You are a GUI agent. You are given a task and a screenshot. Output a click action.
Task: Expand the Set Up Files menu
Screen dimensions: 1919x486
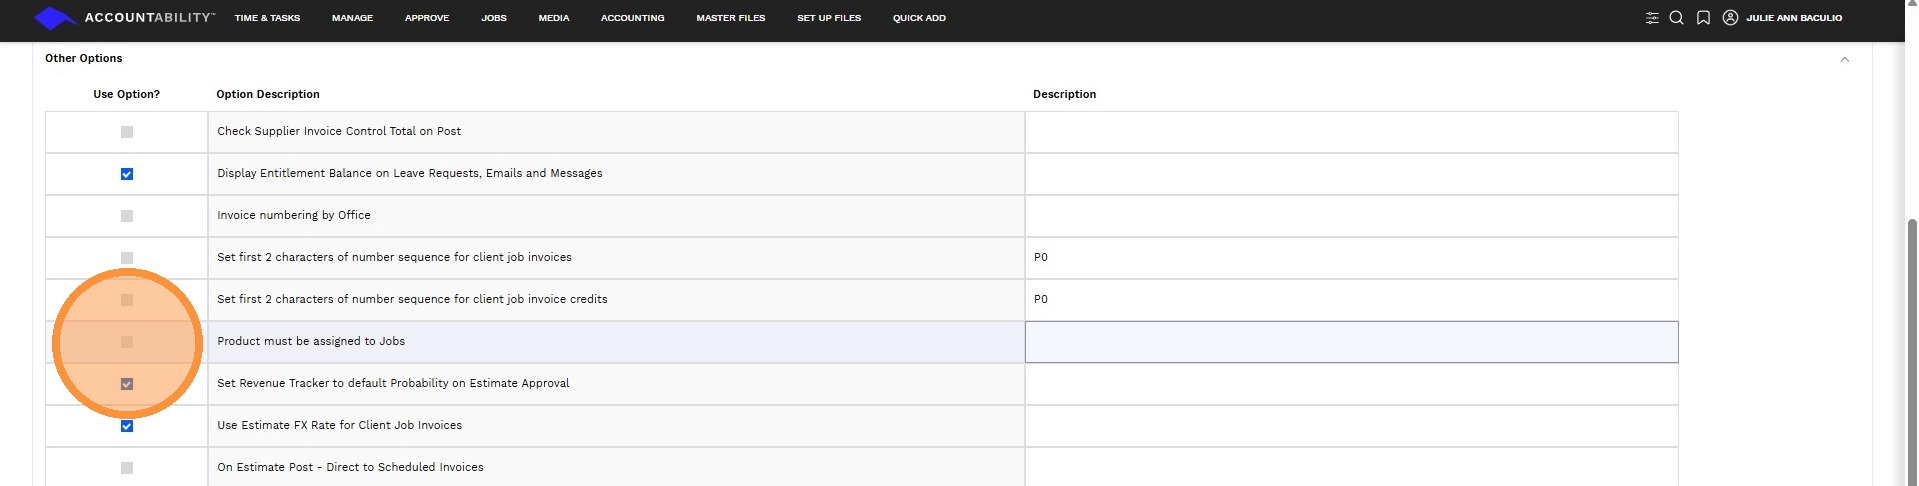[x=828, y=18]
